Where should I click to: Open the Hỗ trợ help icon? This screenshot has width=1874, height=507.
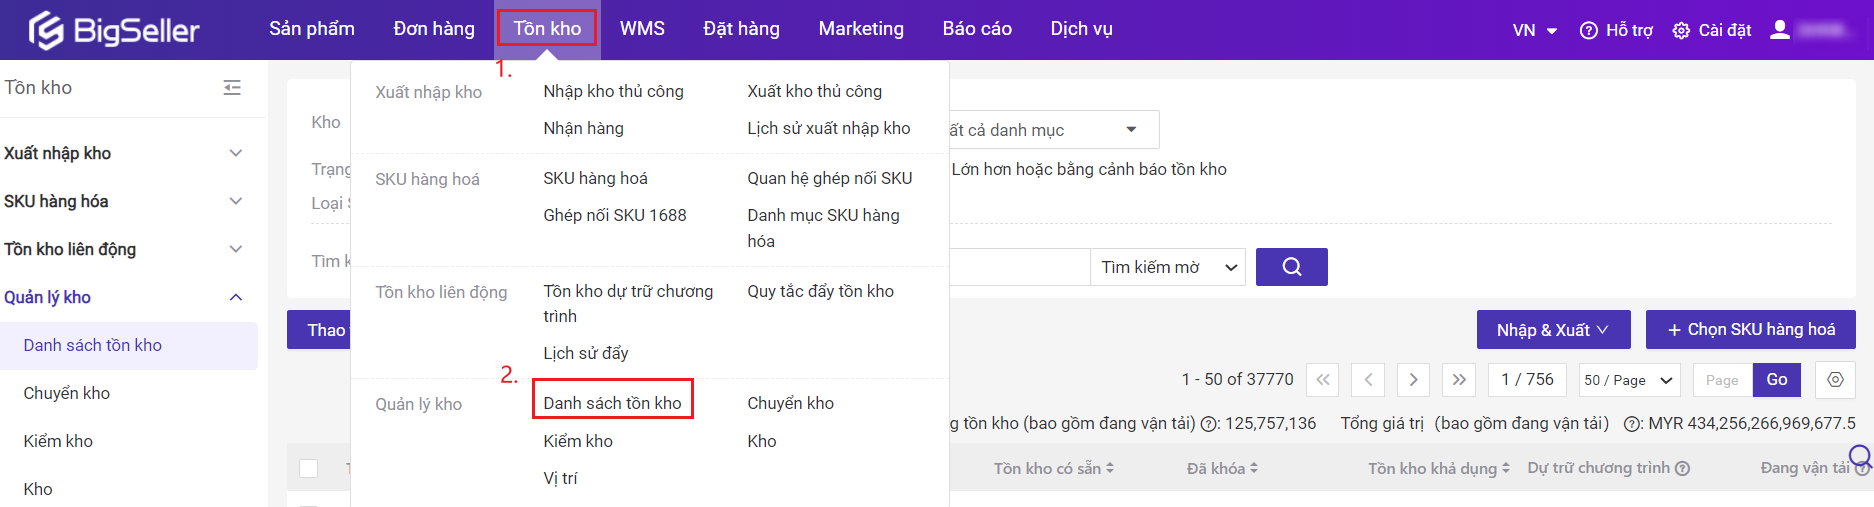pos(1588,30)
